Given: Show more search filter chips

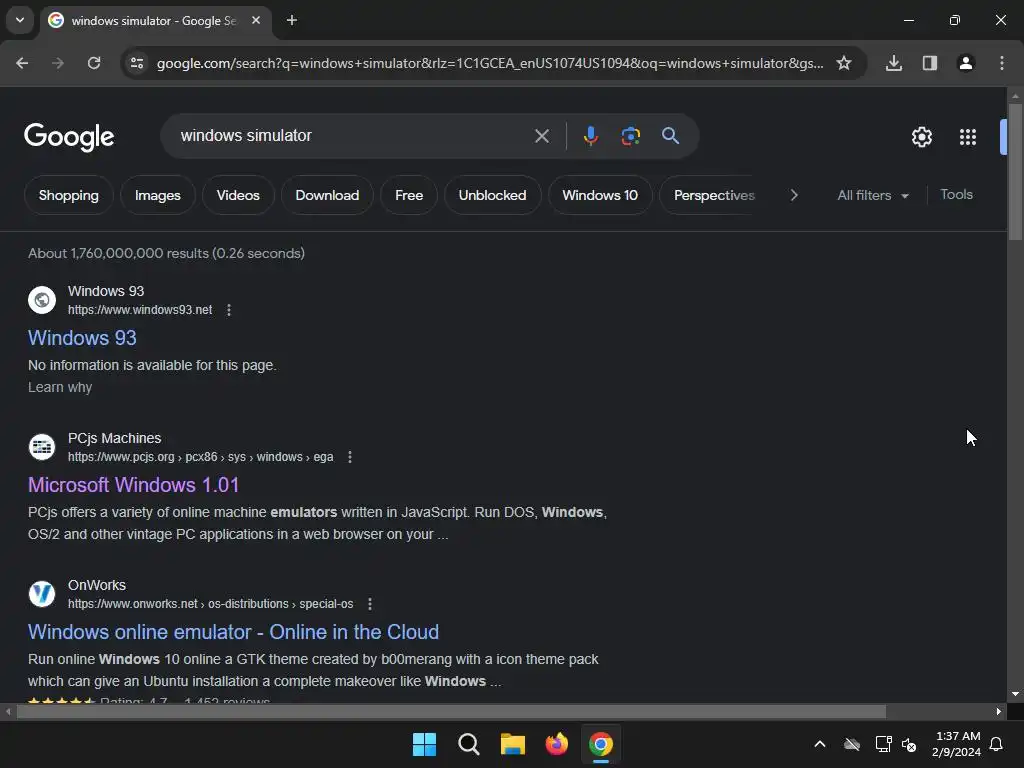Looking at the screenshot, I should 793,195.
